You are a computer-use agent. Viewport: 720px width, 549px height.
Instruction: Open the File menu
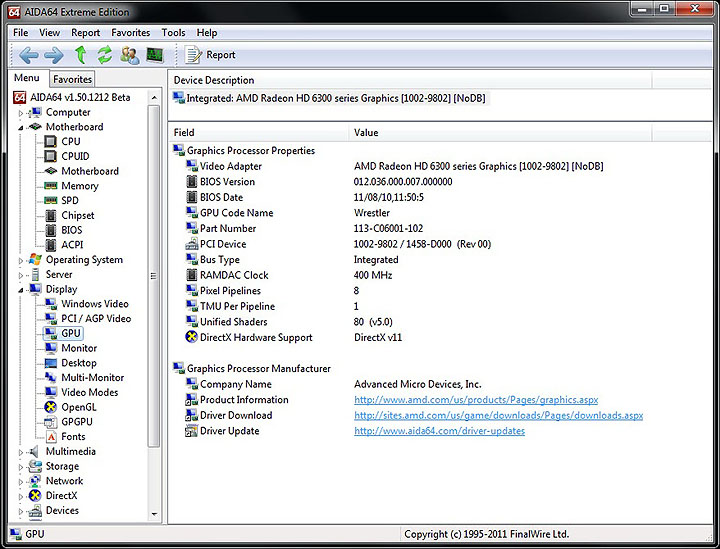(x=21, y=33)
